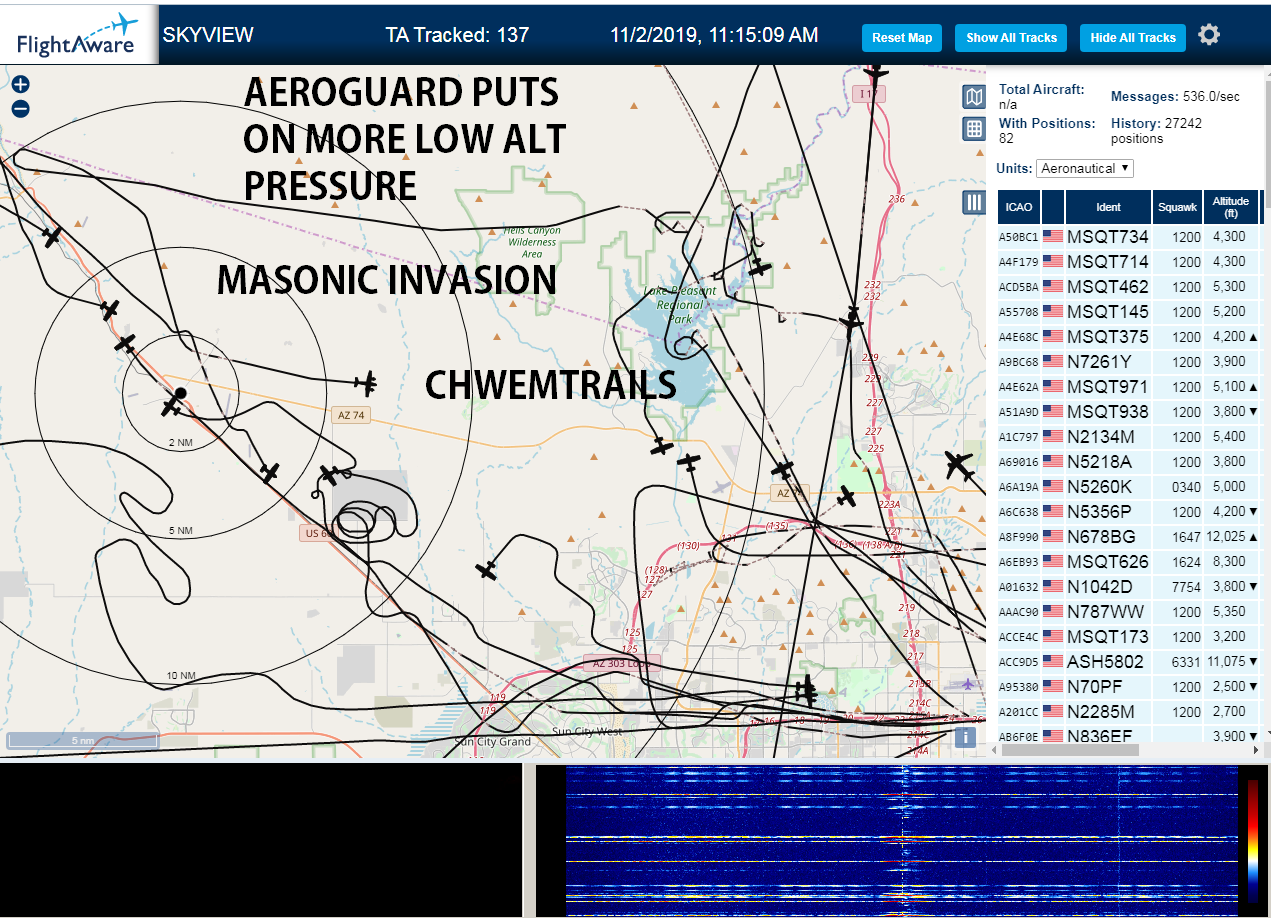Click ICAO code A8F990
This screenshot has width=1271, height=919.
1019,537
